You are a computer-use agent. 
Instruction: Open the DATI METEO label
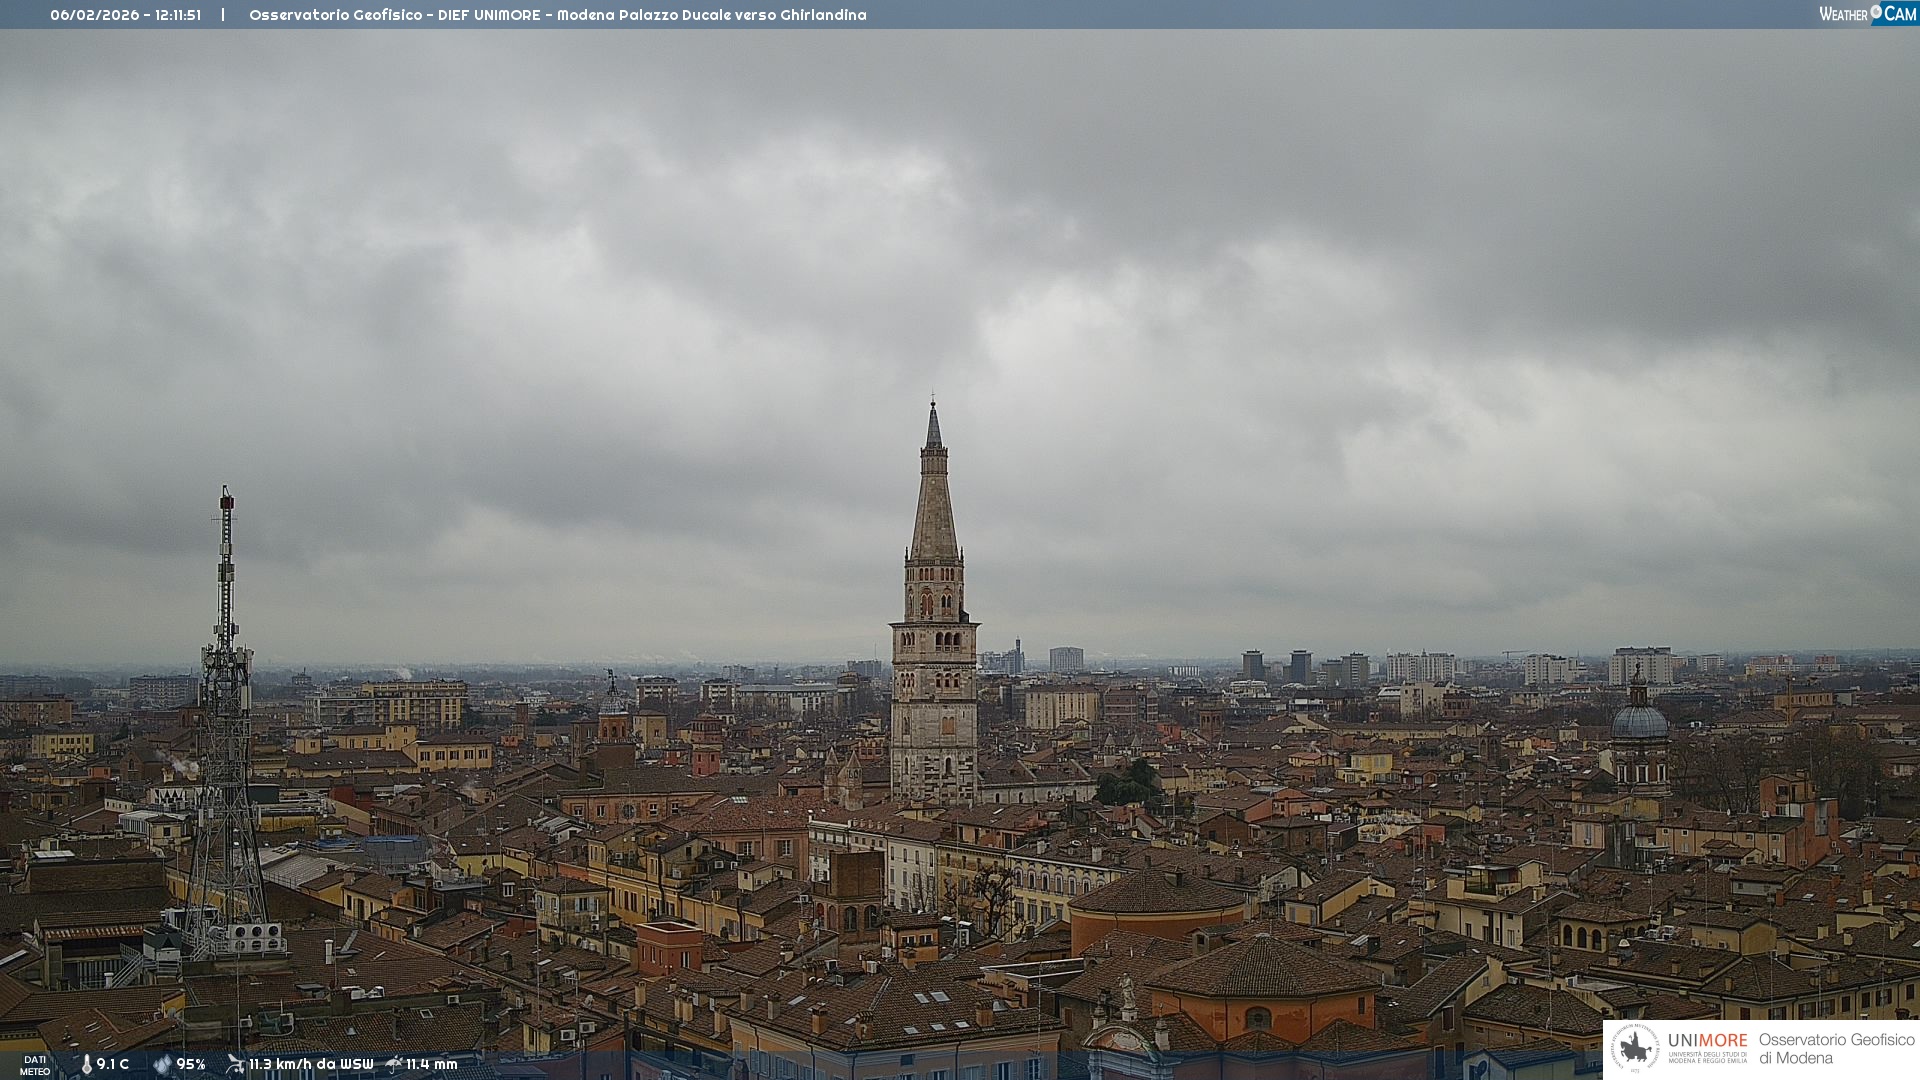pos(35,1065)
